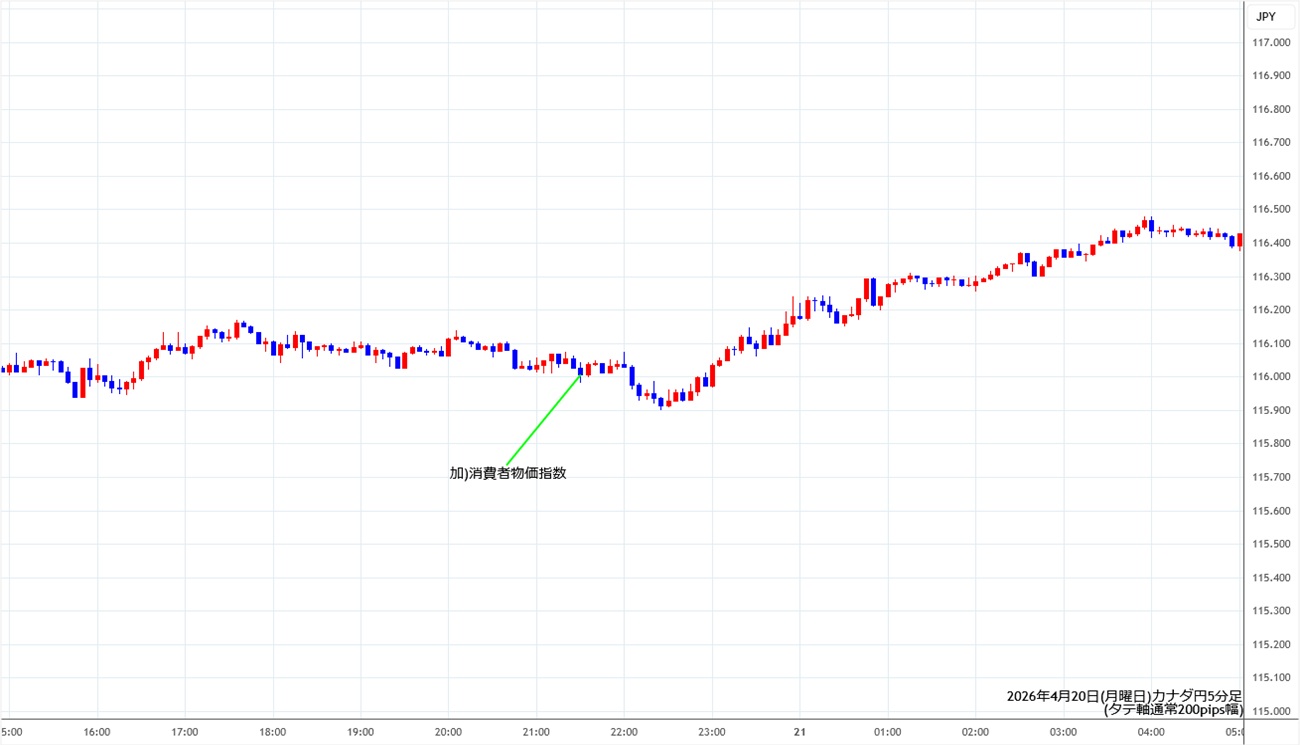Select the 02:00 time axis label
1300x745 pixels.
(x=975, y=731)
